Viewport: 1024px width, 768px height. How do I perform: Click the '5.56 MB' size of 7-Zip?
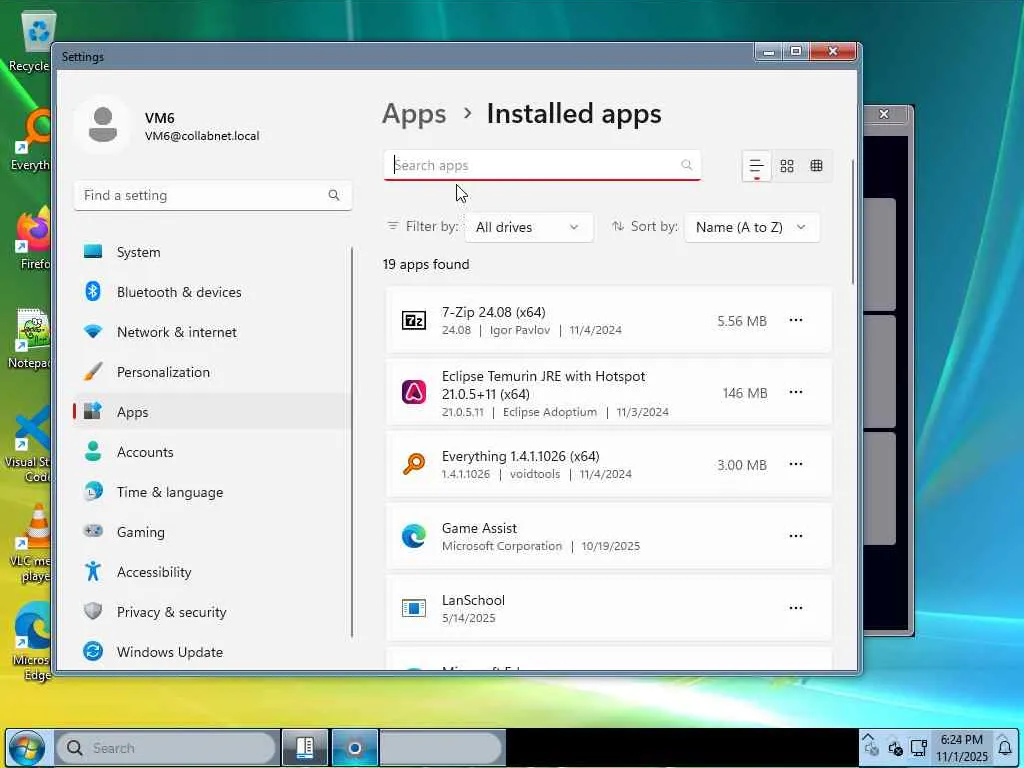[742, 321]
